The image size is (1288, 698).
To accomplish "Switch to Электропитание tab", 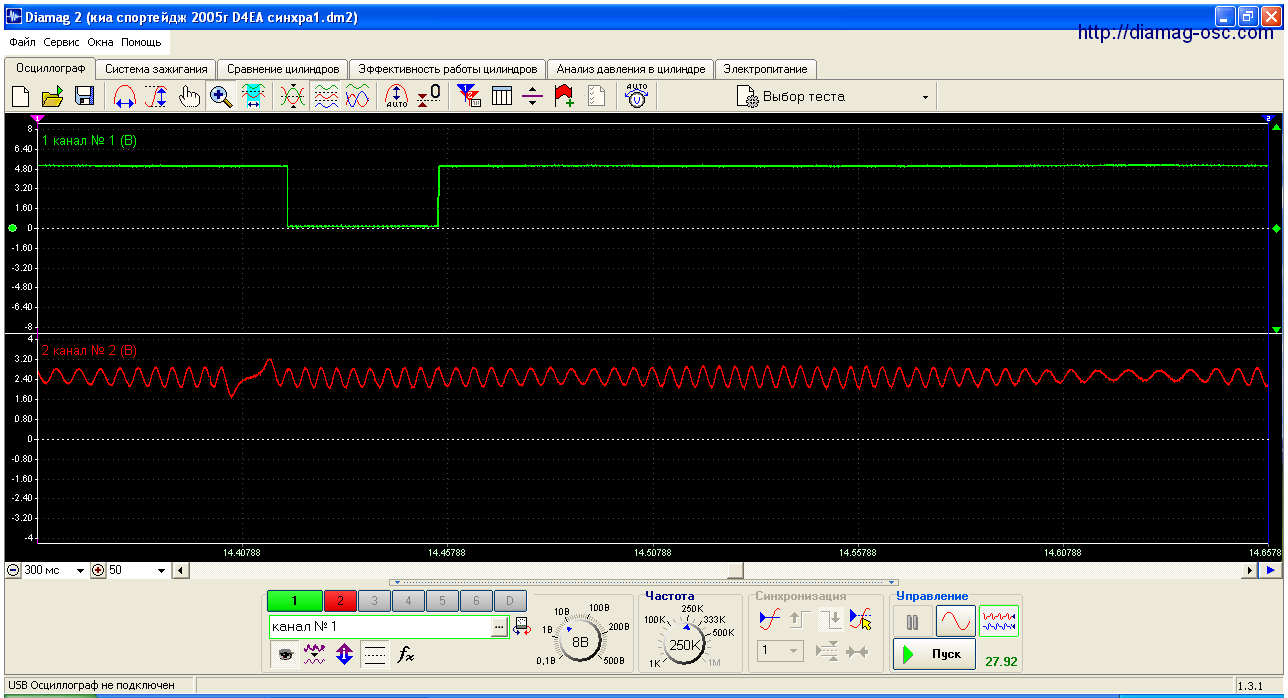I will [x=766, y=69].
